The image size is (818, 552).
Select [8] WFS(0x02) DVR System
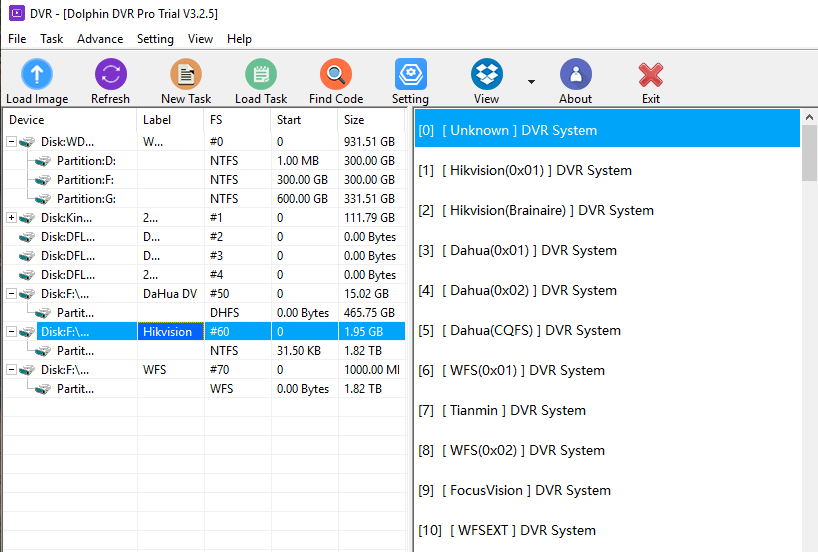(607, 450)
